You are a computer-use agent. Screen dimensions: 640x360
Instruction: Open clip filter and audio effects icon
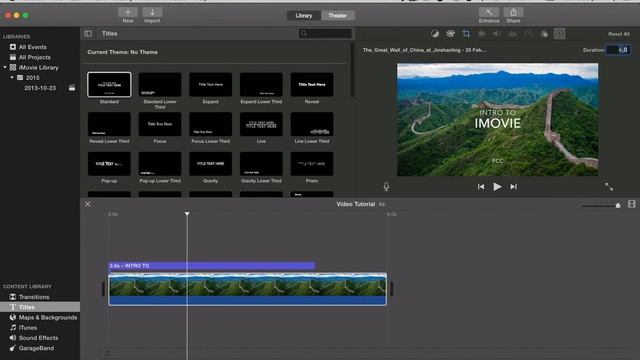(x=544, y=34)
